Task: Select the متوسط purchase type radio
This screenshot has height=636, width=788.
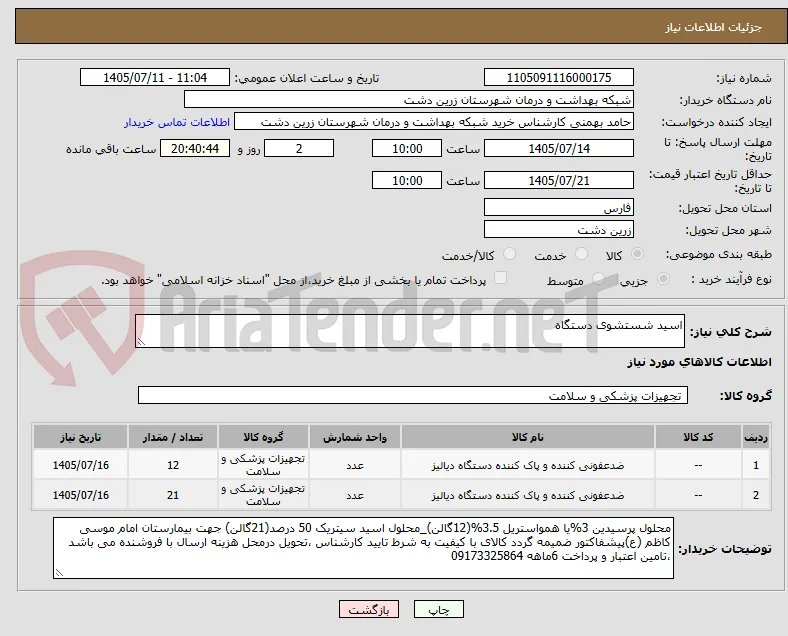Action: click(x=598, y=278)
